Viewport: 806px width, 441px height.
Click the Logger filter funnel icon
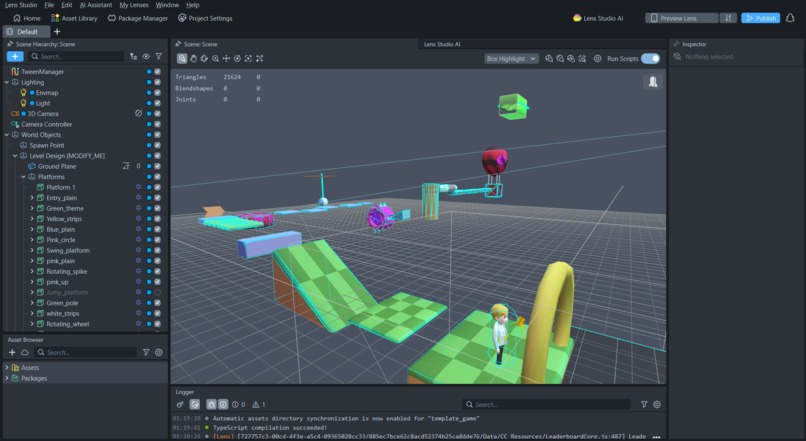[644, 405]
